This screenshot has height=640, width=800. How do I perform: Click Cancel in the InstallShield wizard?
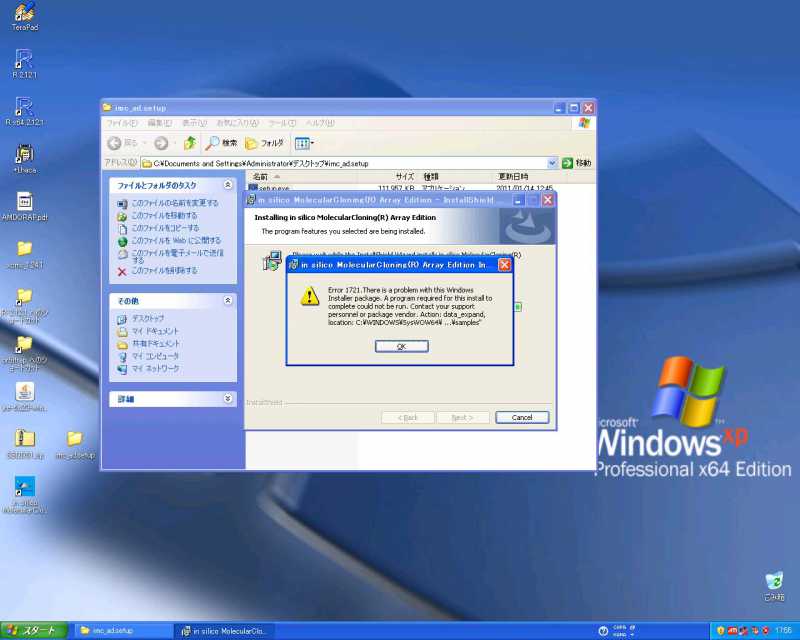pos(522,417)
